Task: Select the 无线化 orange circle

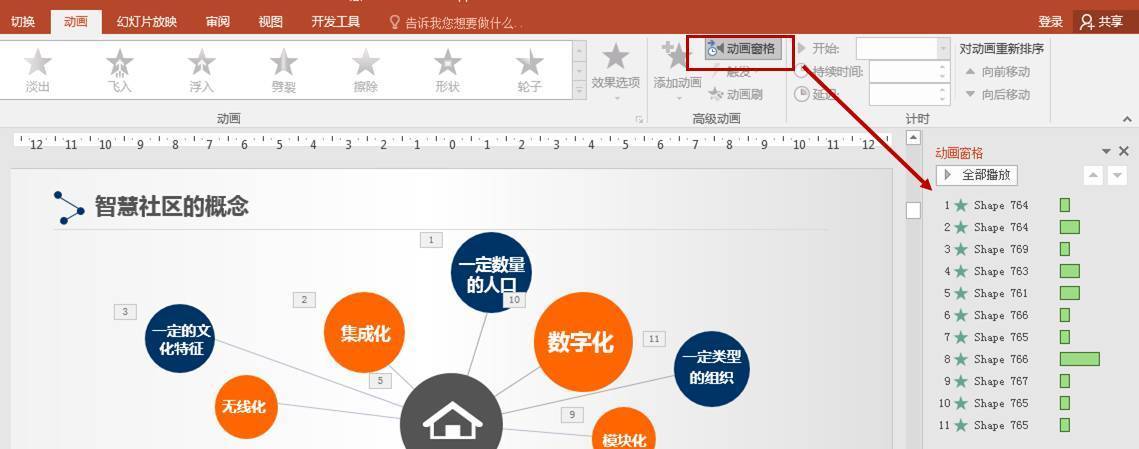Action: coord(246,407)
